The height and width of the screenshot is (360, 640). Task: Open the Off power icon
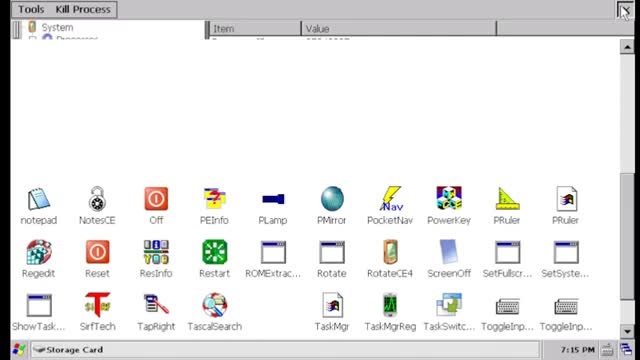[x=156, y=199]
